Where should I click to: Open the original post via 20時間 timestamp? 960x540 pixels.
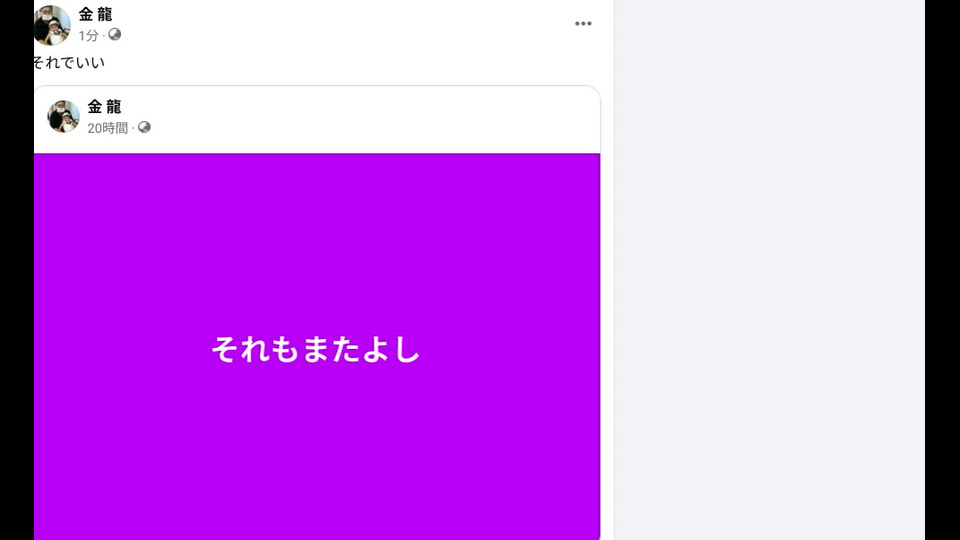tap(107, 128)
